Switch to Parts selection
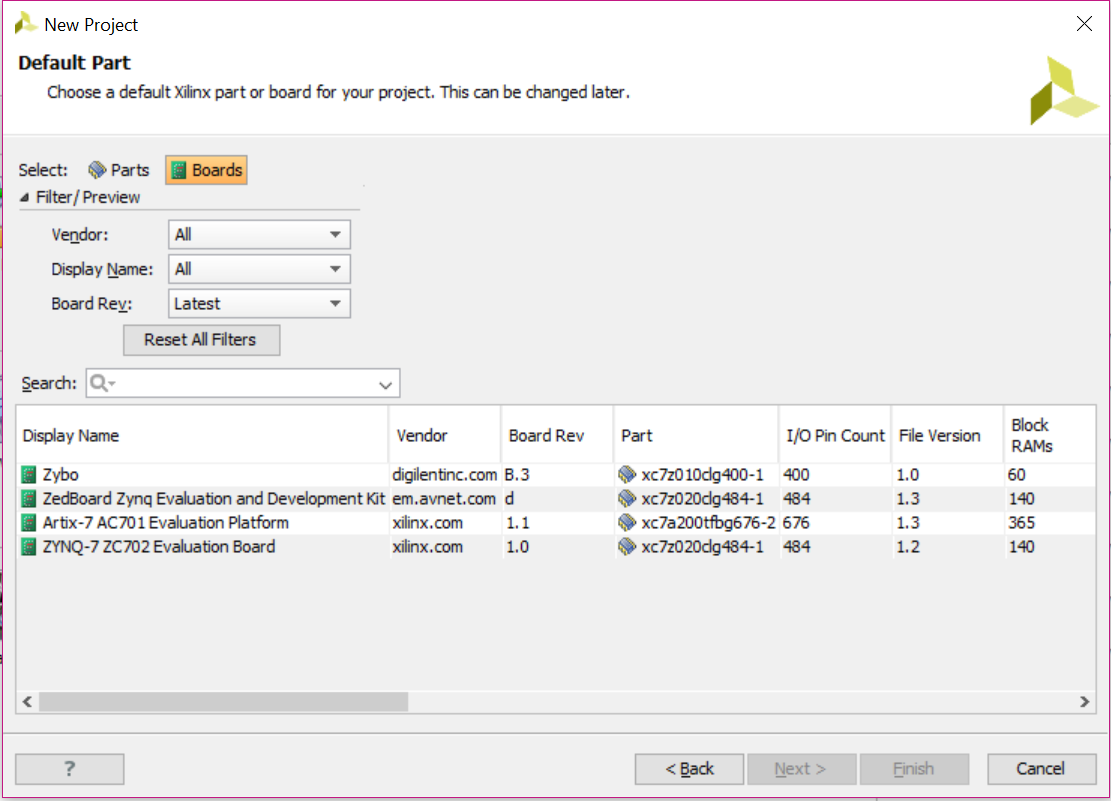This screenshot has width=1111, height=801. pyautogui.click(x=118, y=170)
